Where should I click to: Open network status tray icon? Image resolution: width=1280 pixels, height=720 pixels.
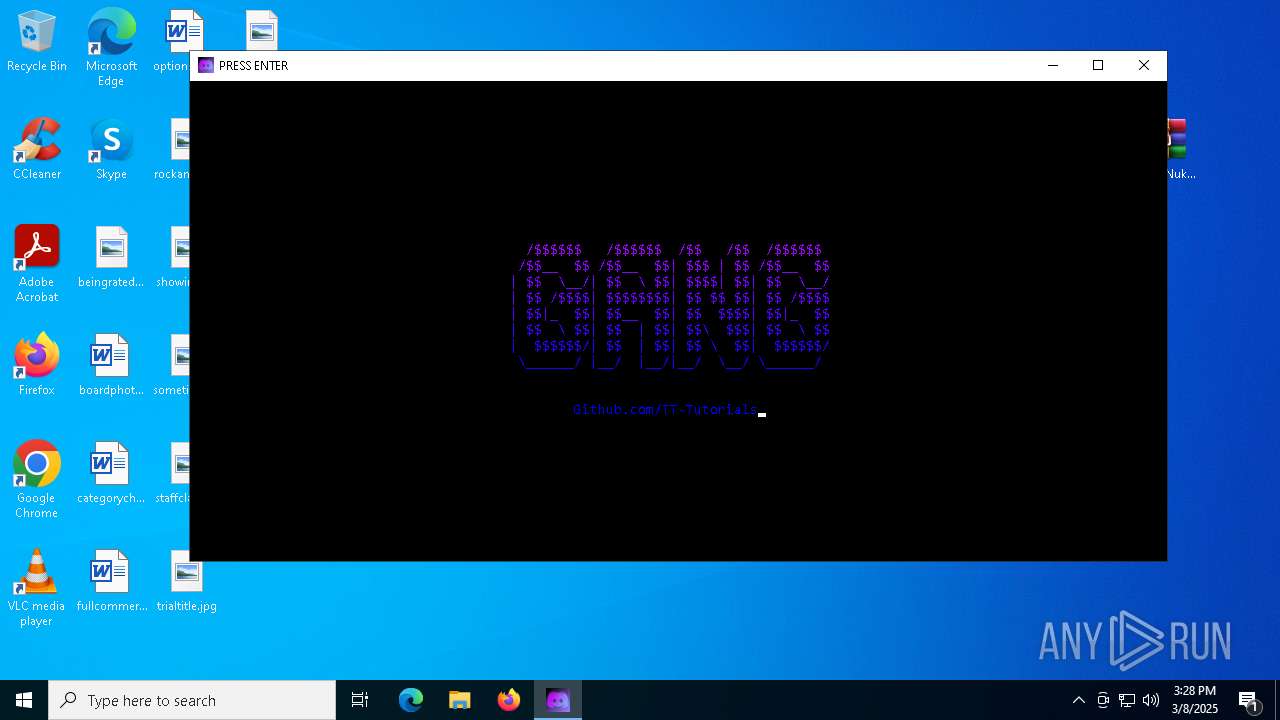1127,700
